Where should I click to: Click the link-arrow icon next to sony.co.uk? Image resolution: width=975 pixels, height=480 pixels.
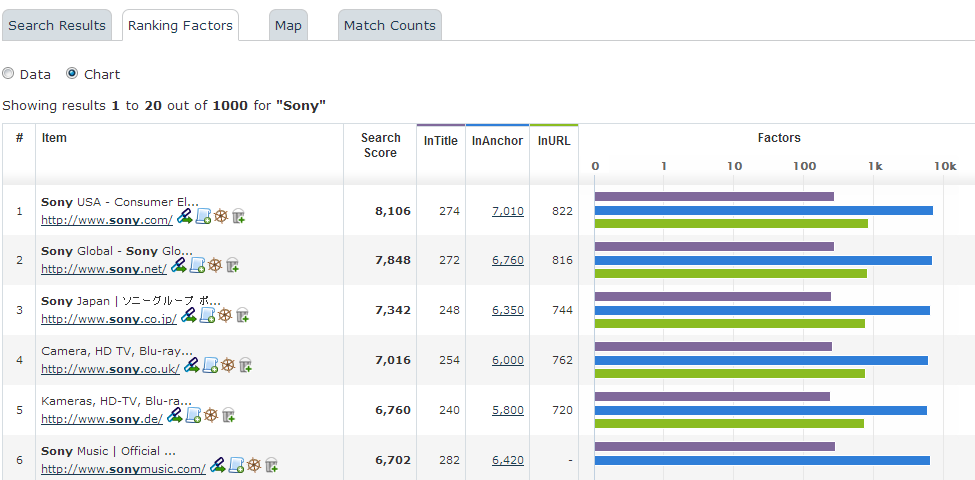pos(192,365)
